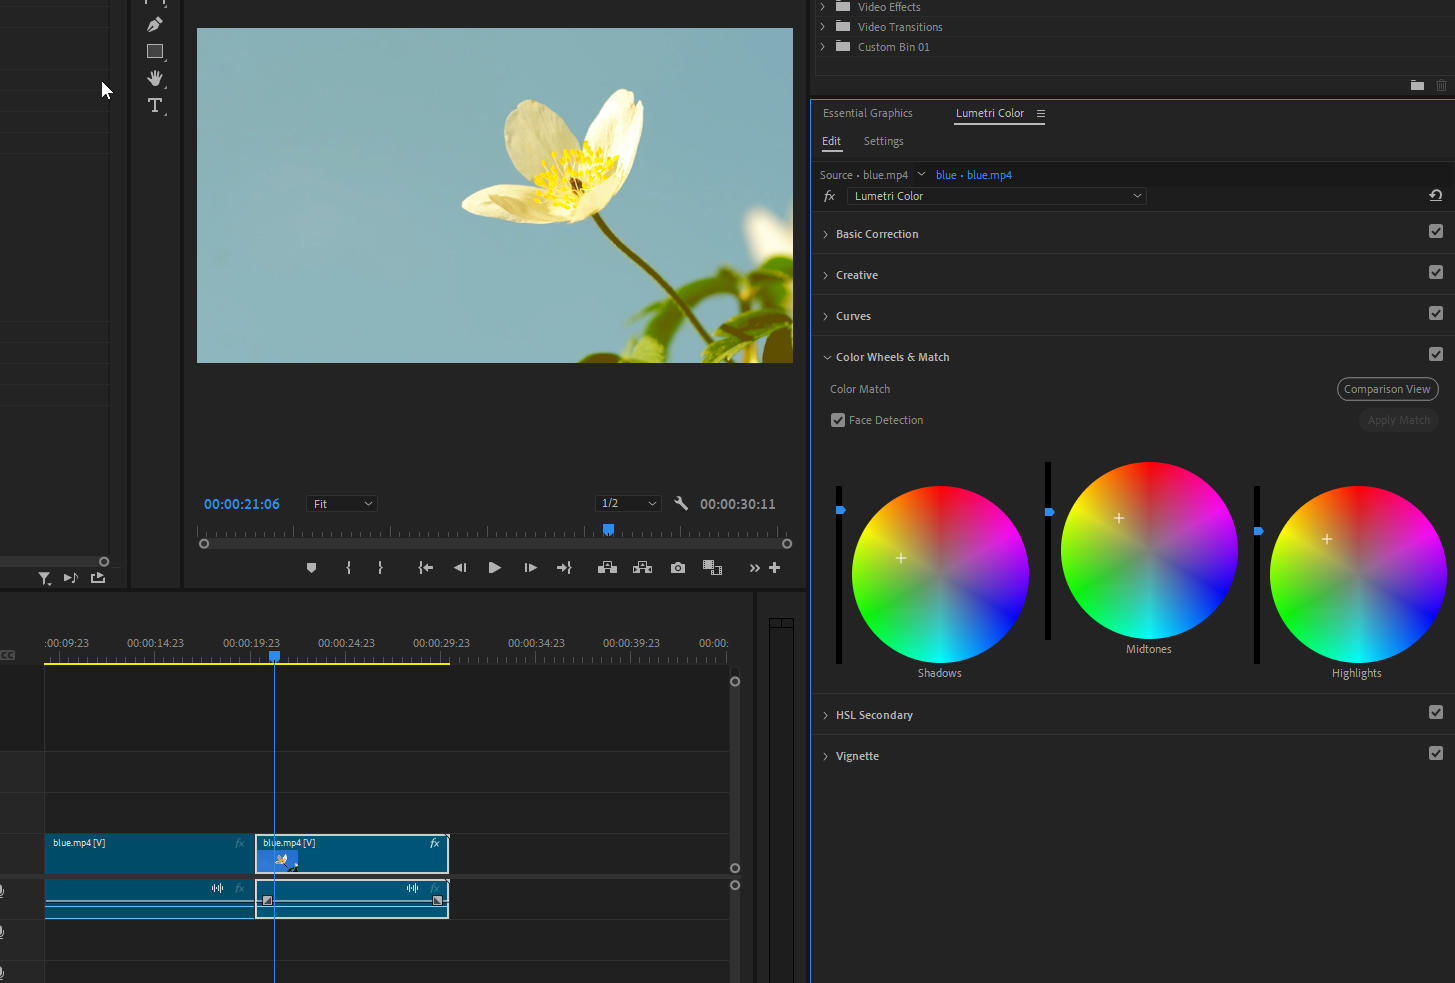Switch to the Essential Graphics tab

pyautogui.click(x=867, y=113)
